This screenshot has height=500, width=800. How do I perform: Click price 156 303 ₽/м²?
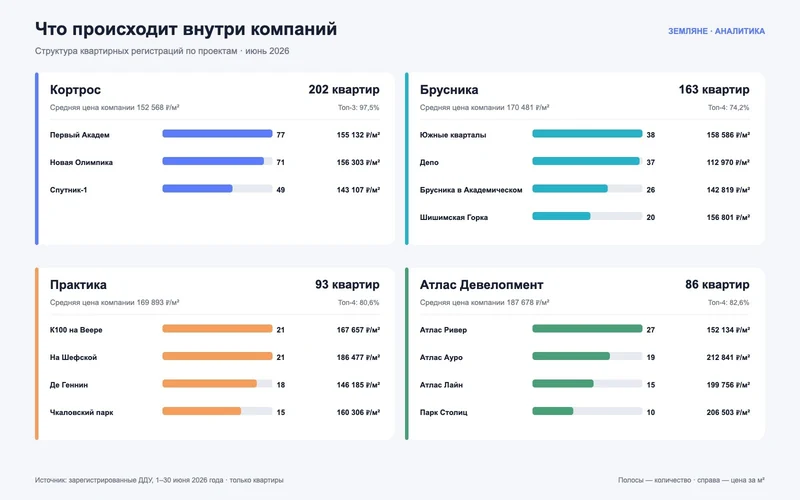point(358,162)
